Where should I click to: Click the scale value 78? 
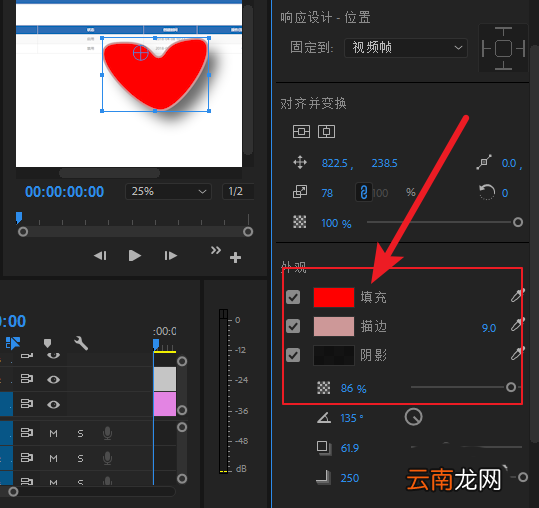coord(327,193)
